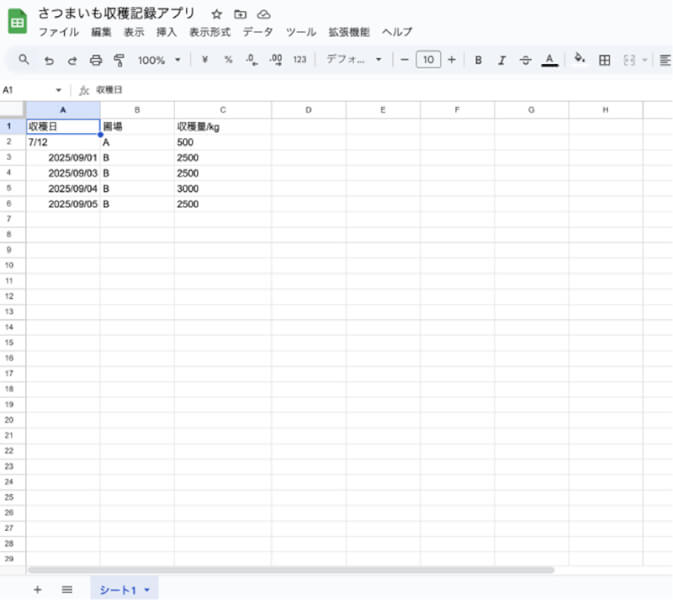
Task: Expand the font family dropdown
Action: pyautogui.click(x=354, y=60)
